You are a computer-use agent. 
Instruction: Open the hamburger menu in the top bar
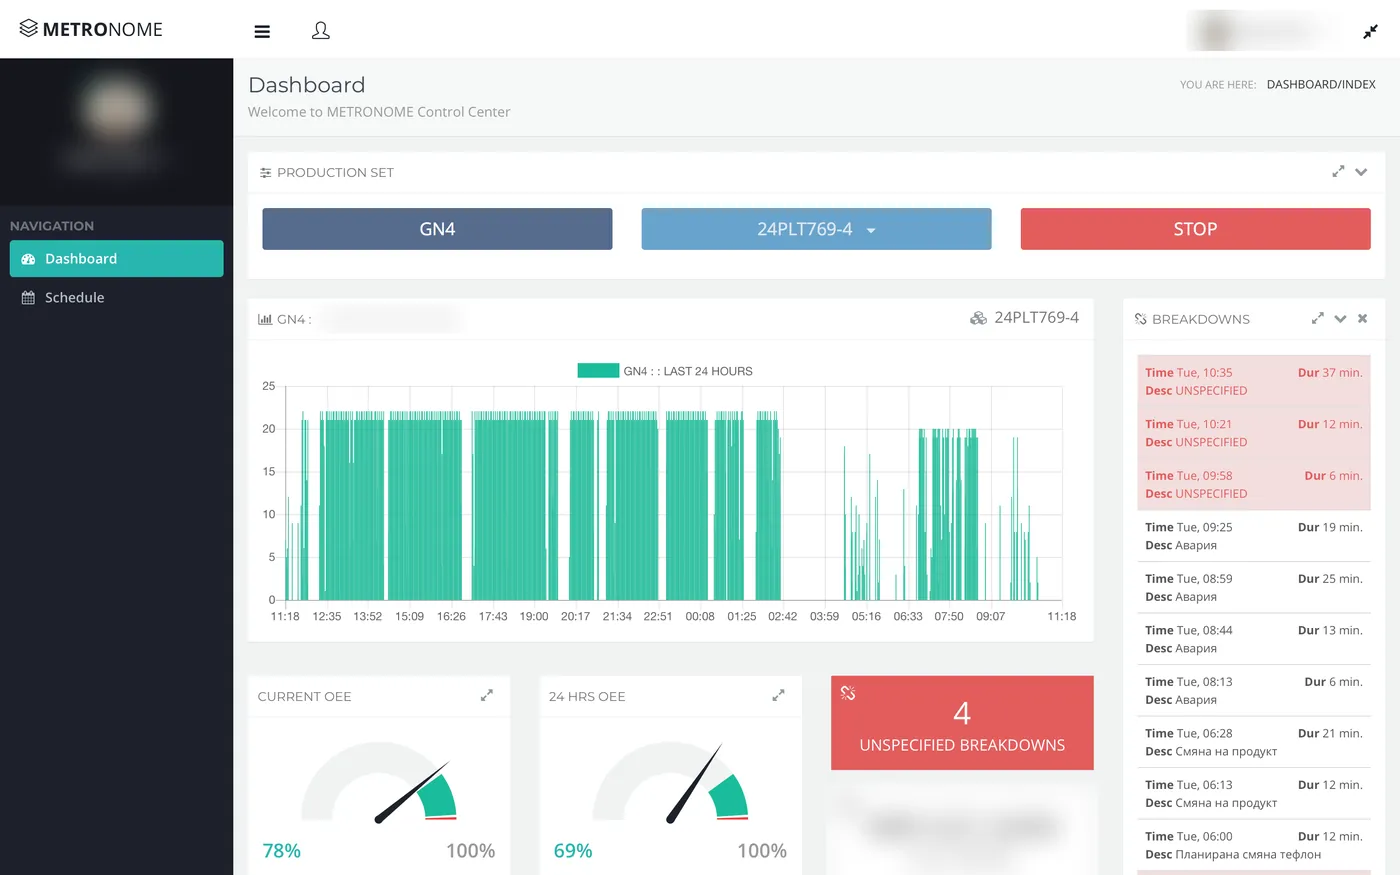[262, 31]
